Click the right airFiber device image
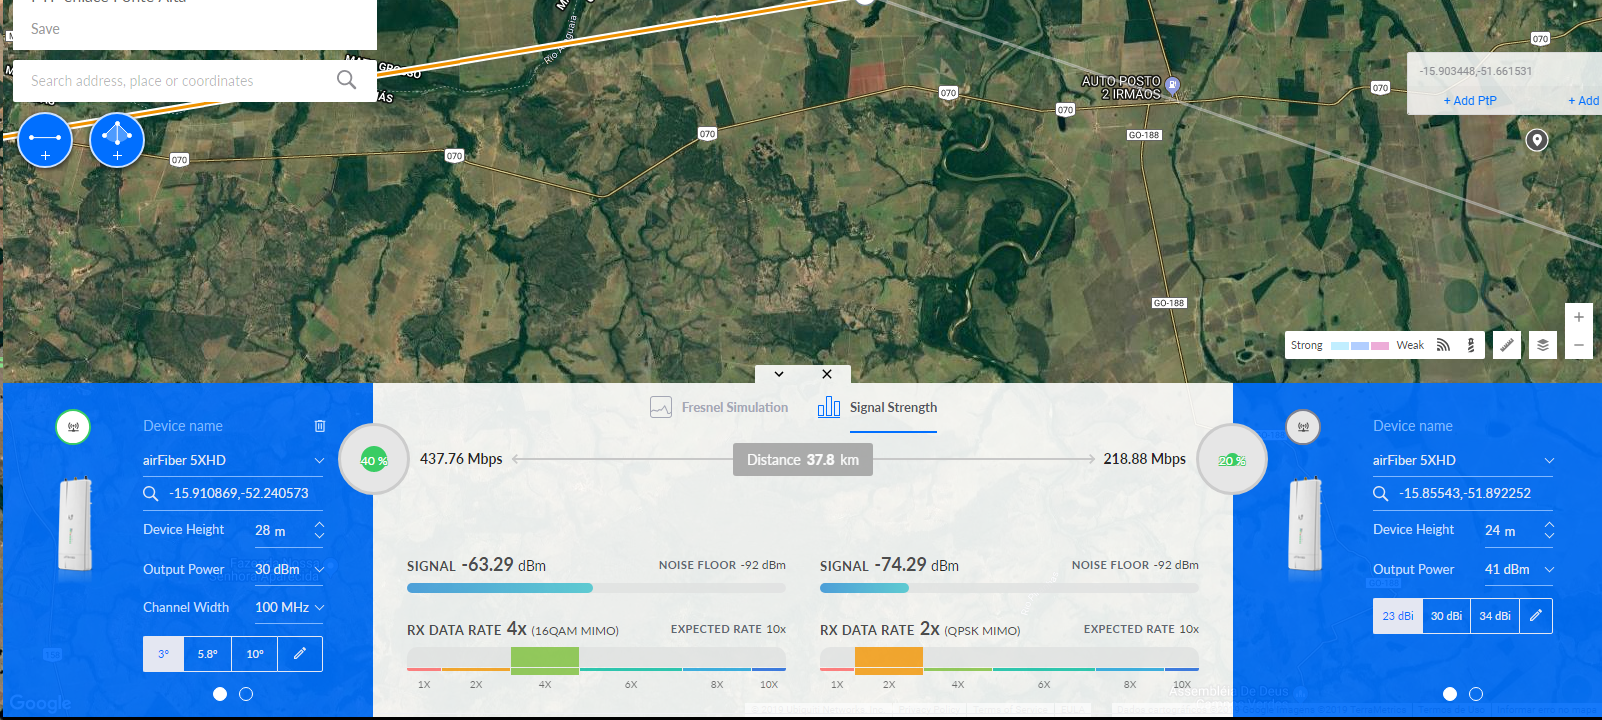This screenshot has height=720, width=1602. [1305, 524]
